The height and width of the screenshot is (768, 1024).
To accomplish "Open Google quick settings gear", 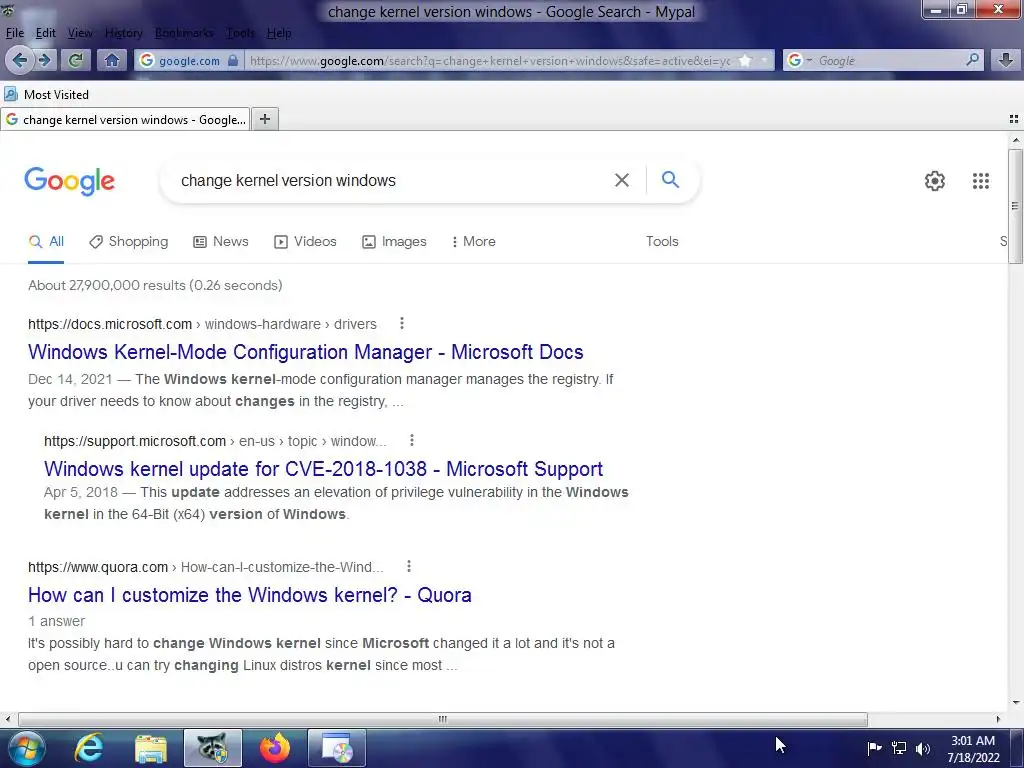I will coord(935,181).
